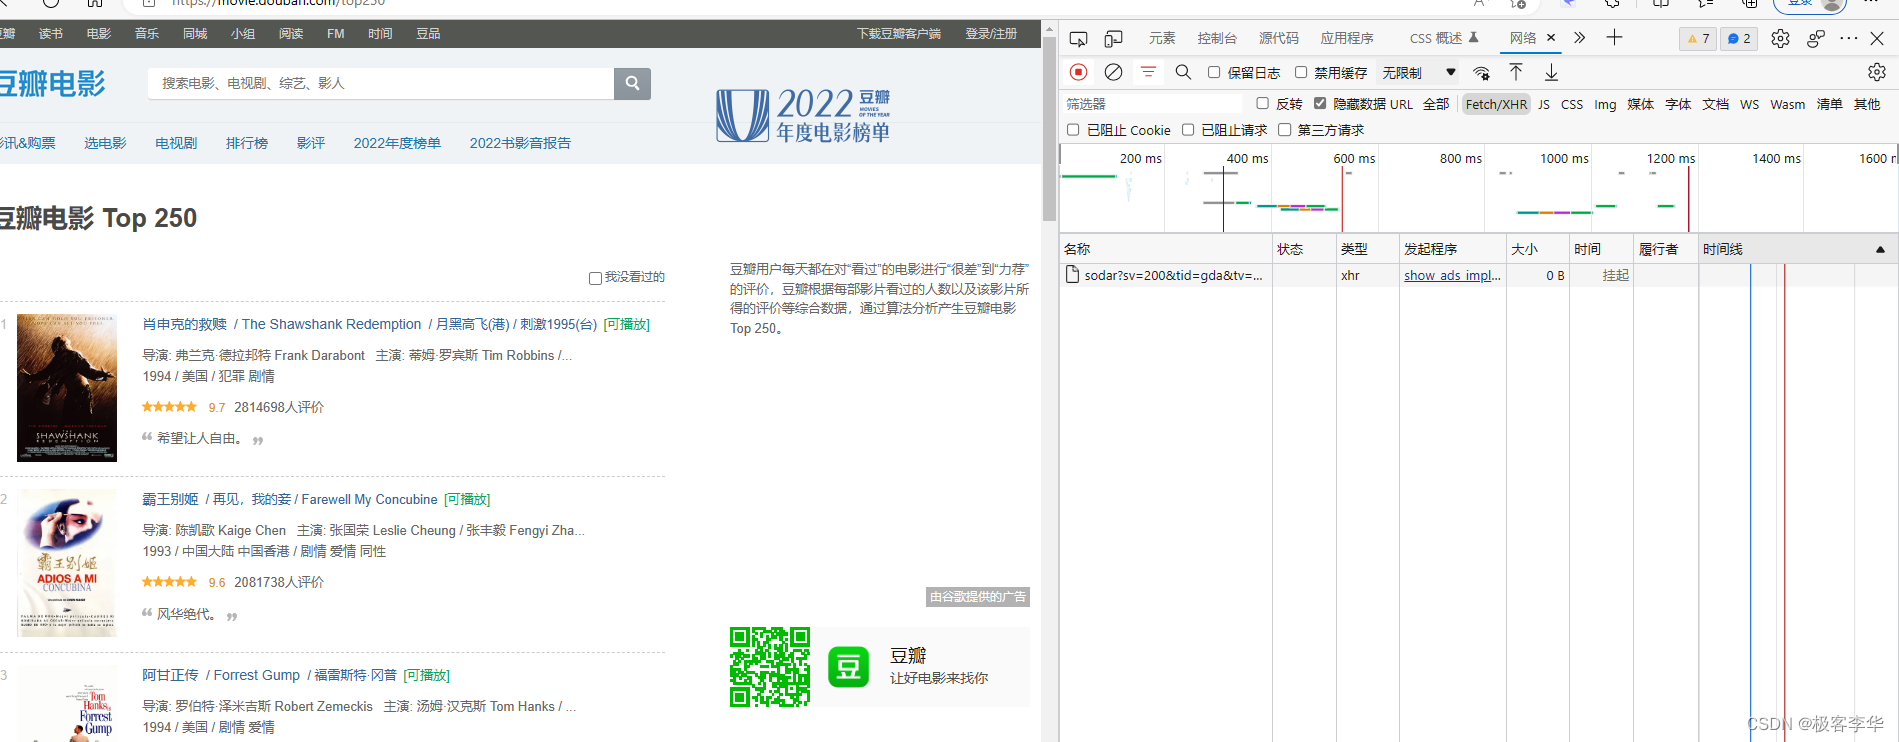Filter requests by Img type
Viewport: 1899px width, 742px height.
pos(1605,104)
